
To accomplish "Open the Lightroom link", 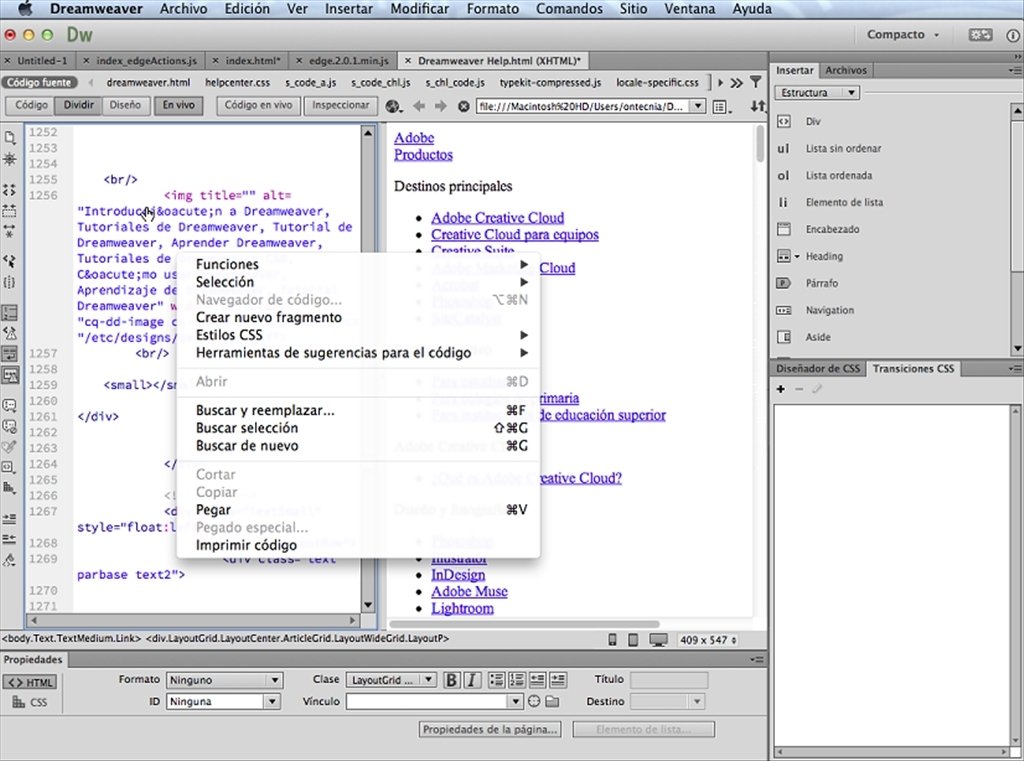I will (462, 608).
